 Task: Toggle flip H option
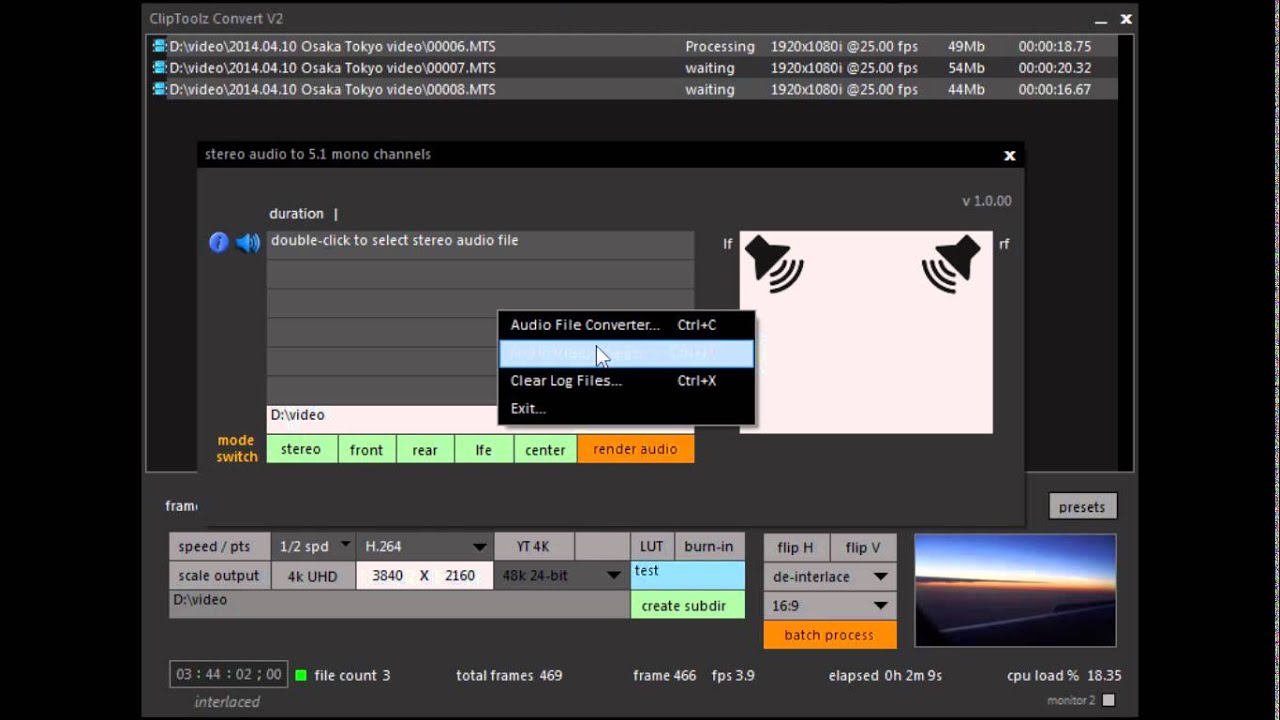(796, 547)
